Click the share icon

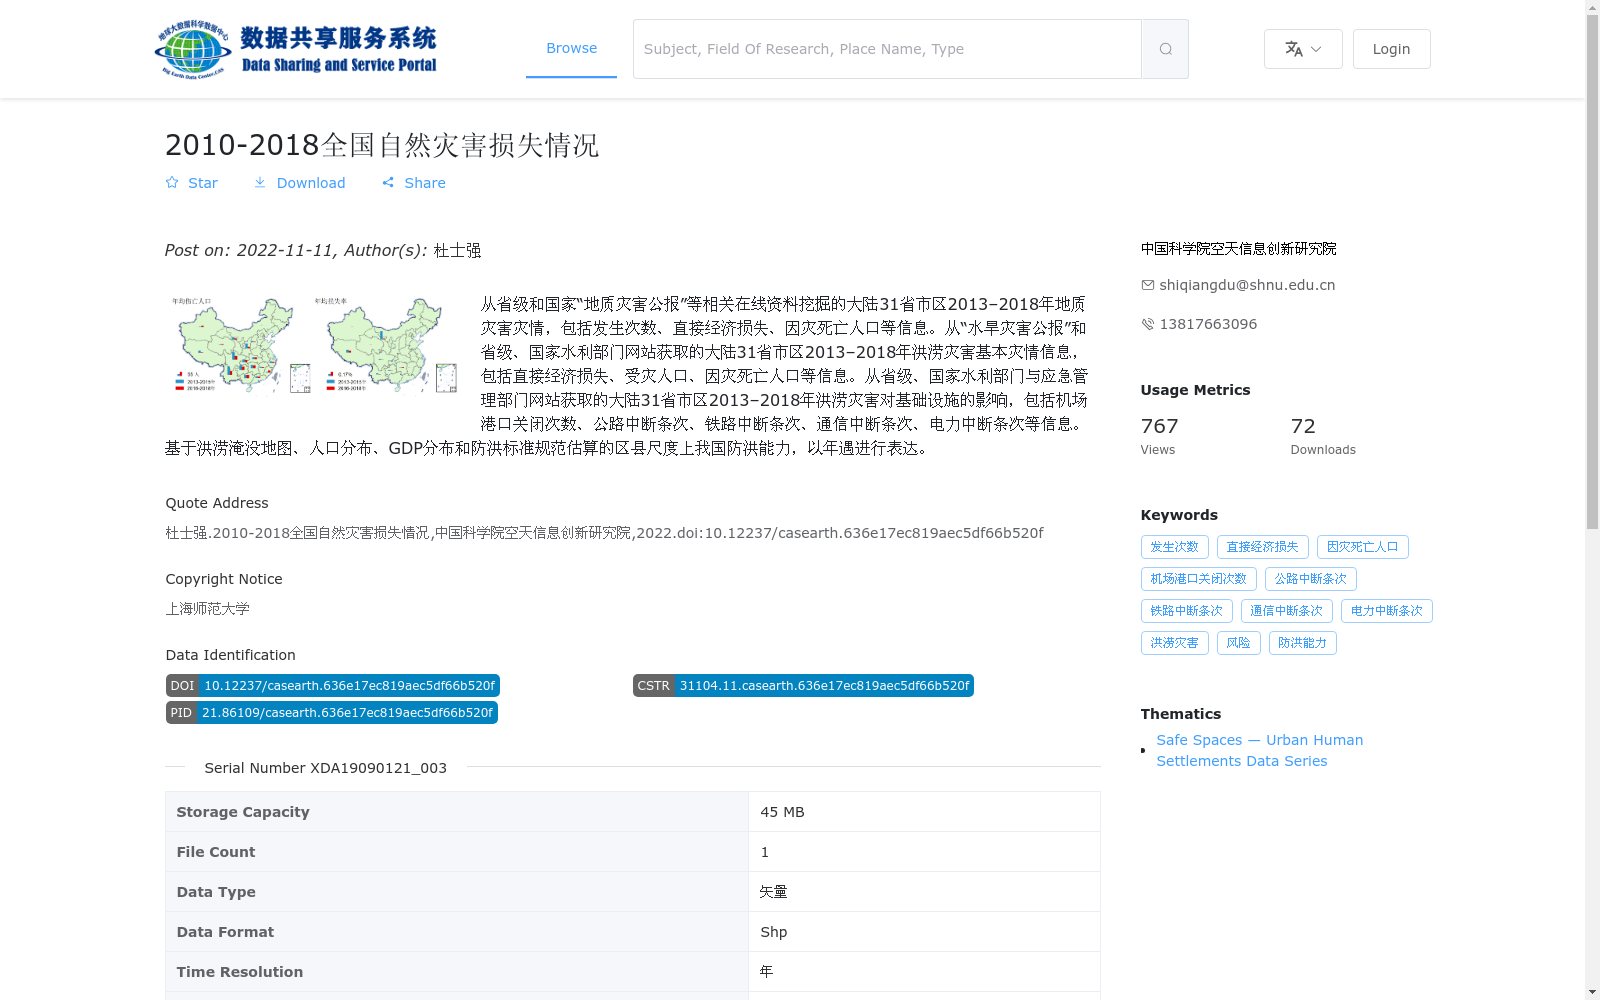[x=388, y=183]
